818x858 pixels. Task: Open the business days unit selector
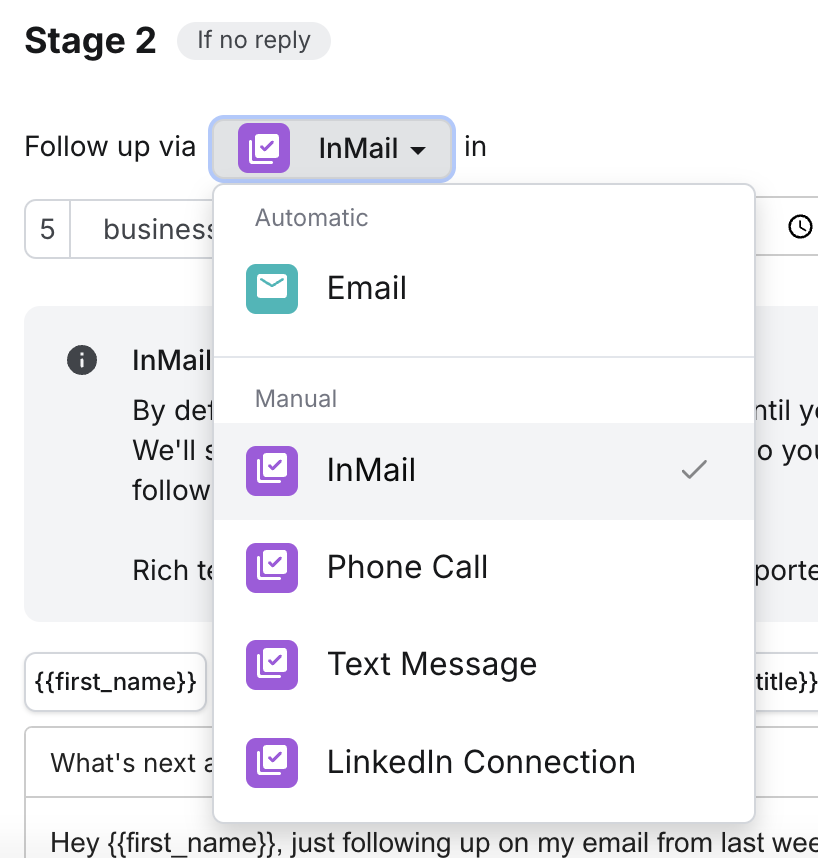[x=142, y=229]
